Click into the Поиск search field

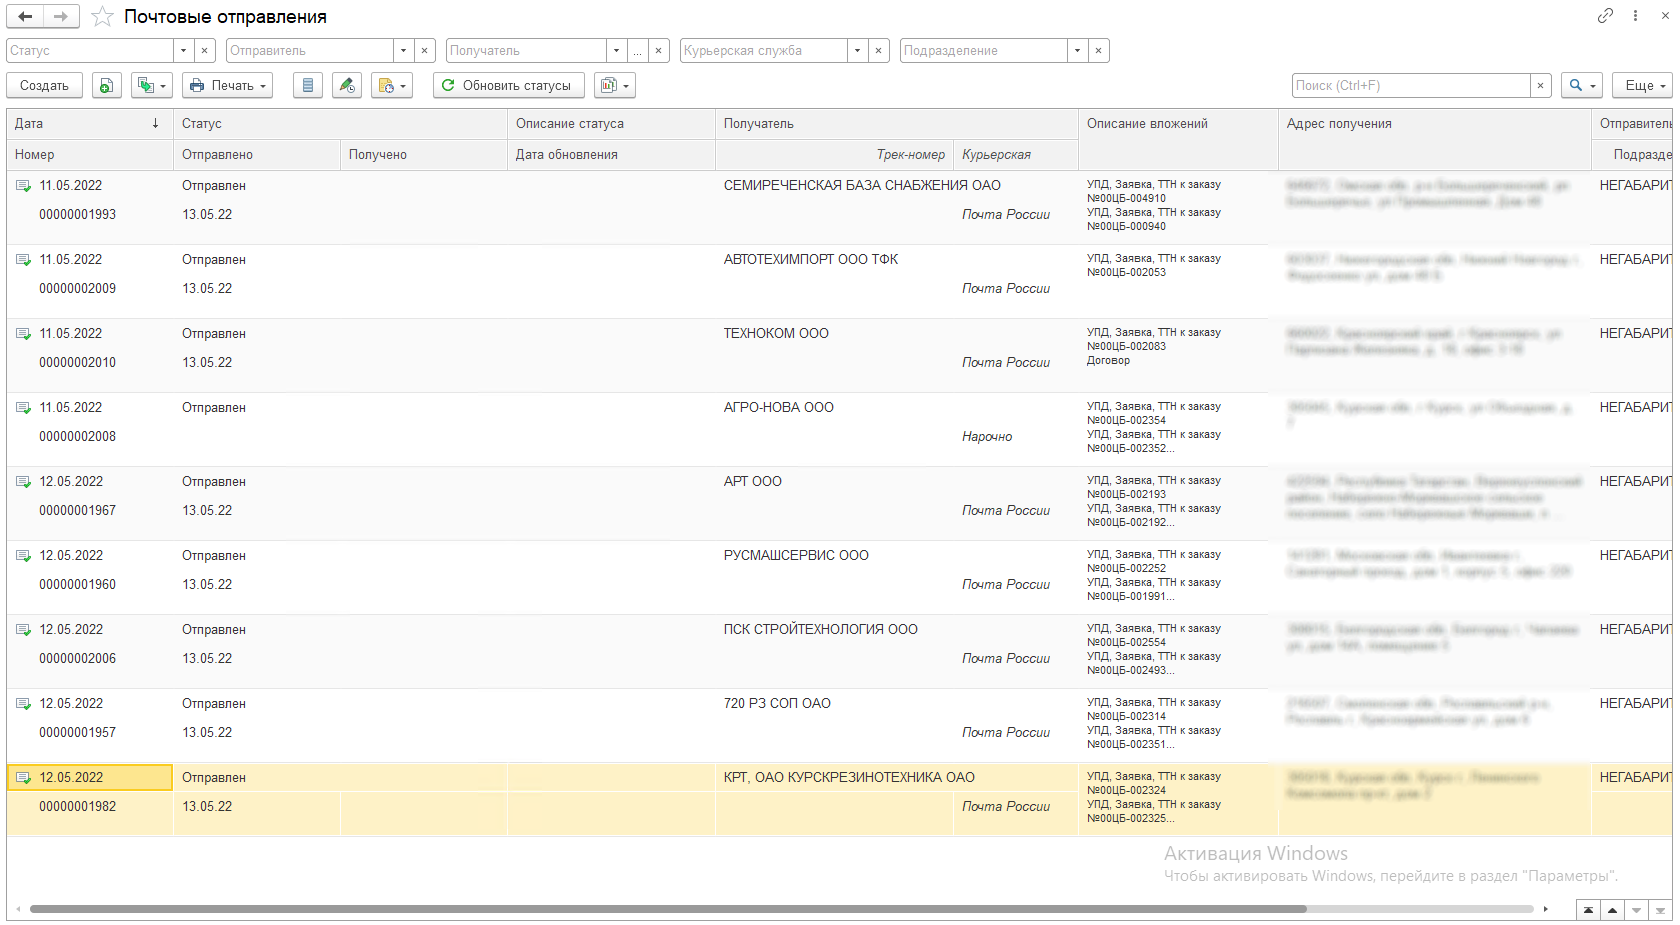tap(1410, 86)
